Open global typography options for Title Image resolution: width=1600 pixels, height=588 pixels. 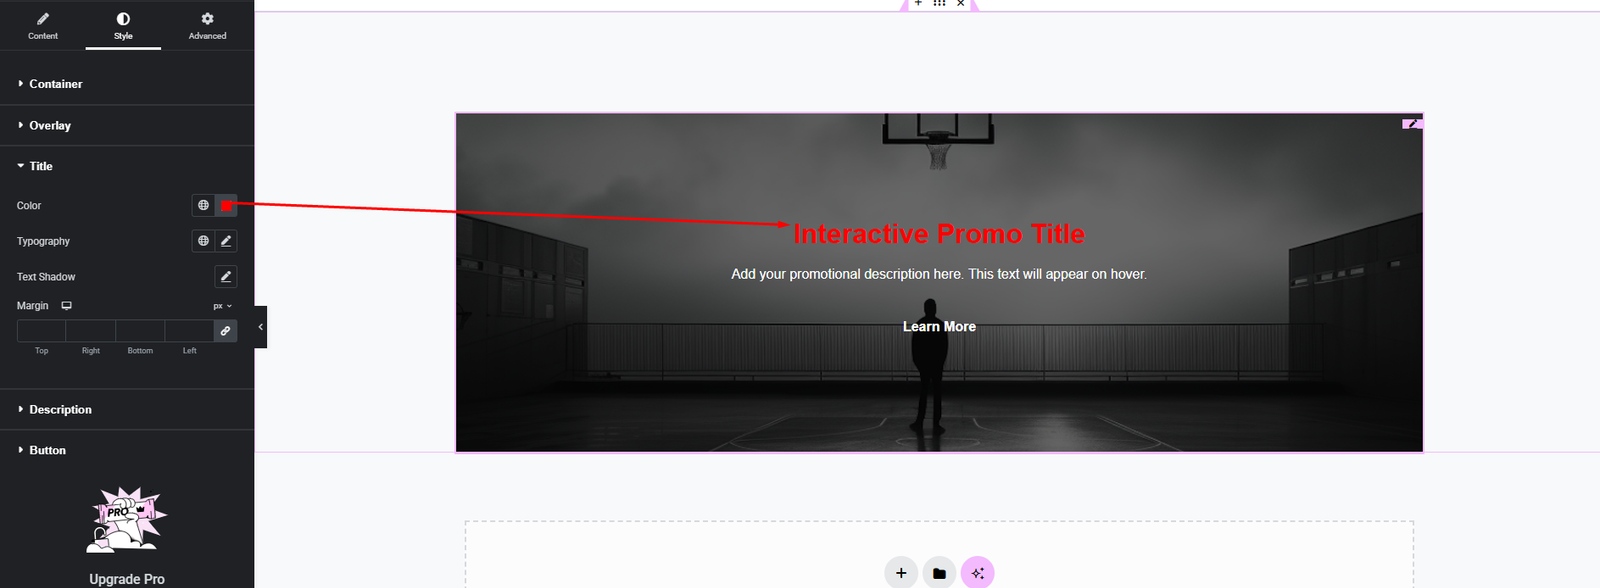[x=203, y=241]
